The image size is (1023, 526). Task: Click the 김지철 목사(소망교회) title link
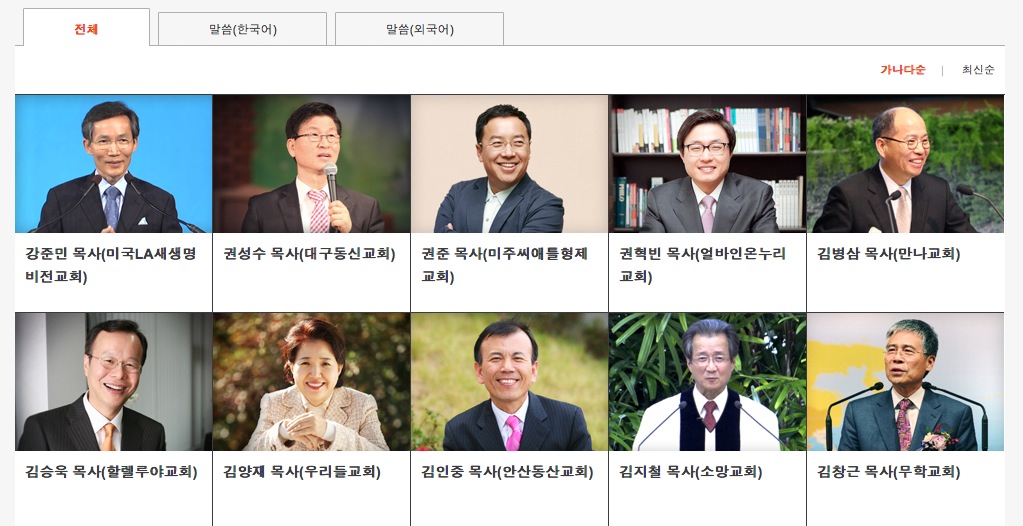(x=690, y=472)
